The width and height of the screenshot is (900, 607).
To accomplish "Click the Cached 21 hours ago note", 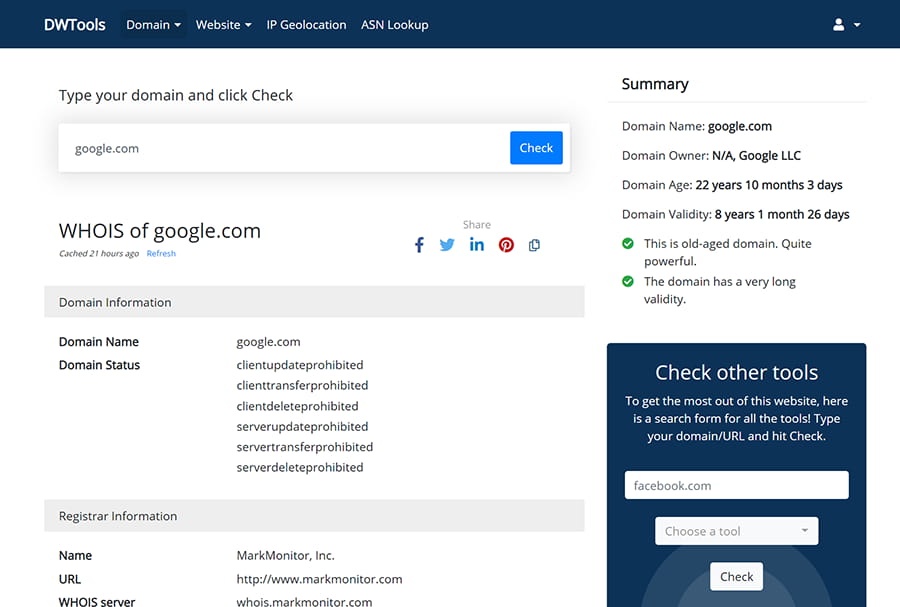I will tap(99, 253).
